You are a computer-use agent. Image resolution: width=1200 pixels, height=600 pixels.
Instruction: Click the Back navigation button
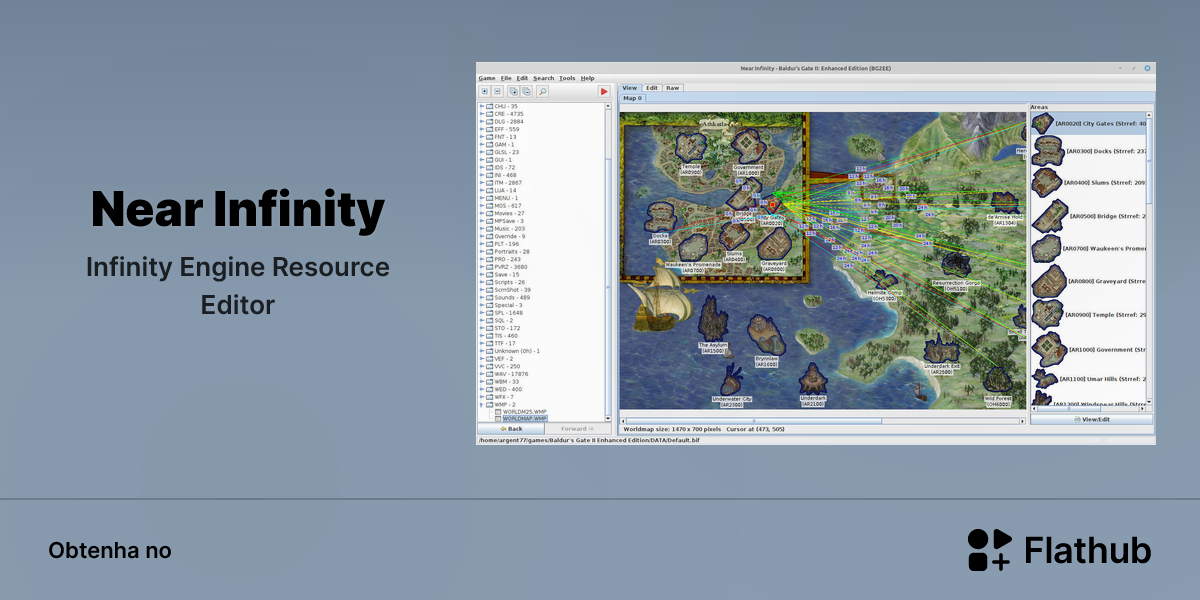[x=511, y=428]
